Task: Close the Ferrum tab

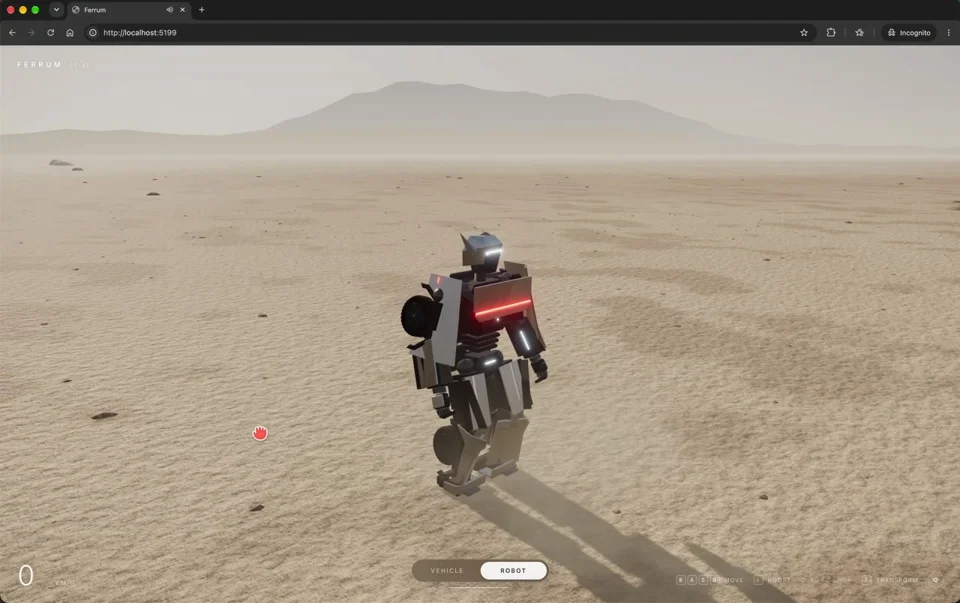Action: pos(182,10)
